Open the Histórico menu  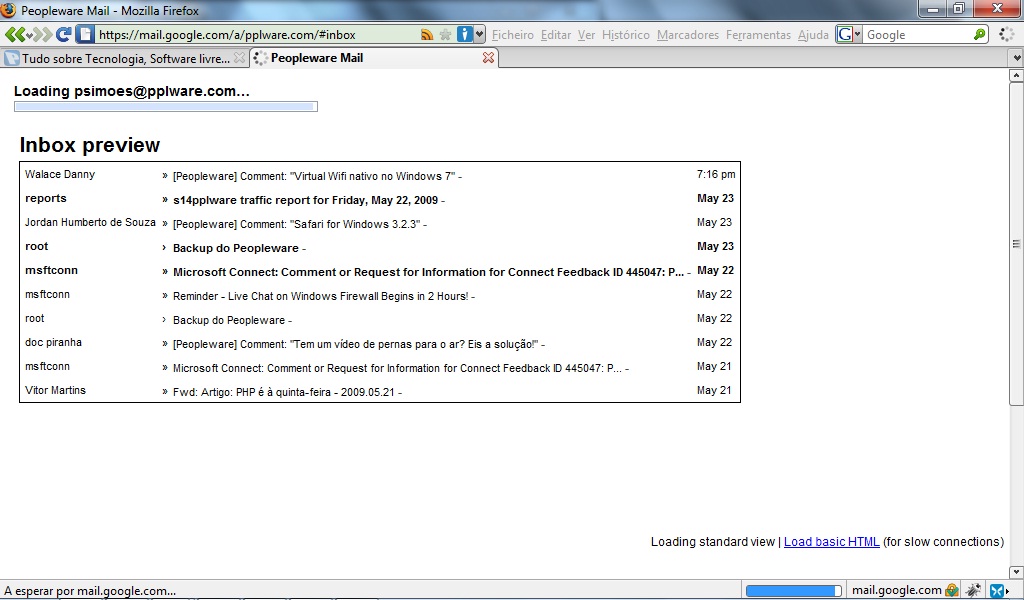pyautogui.click(x=626, y=35)
